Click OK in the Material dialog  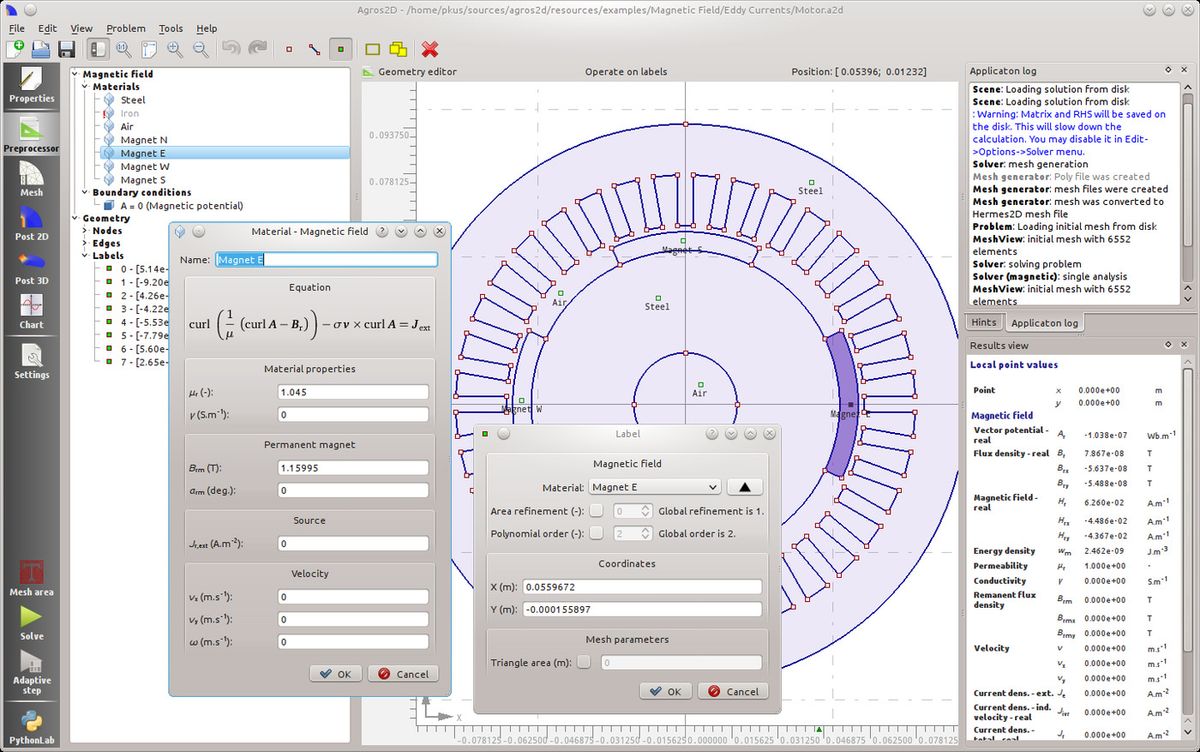click(335, 674)
